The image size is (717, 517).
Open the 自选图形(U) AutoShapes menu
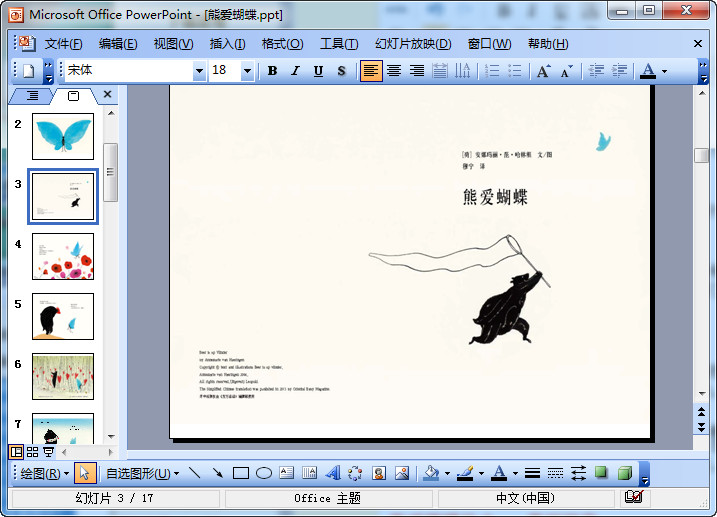pos(142,474)
